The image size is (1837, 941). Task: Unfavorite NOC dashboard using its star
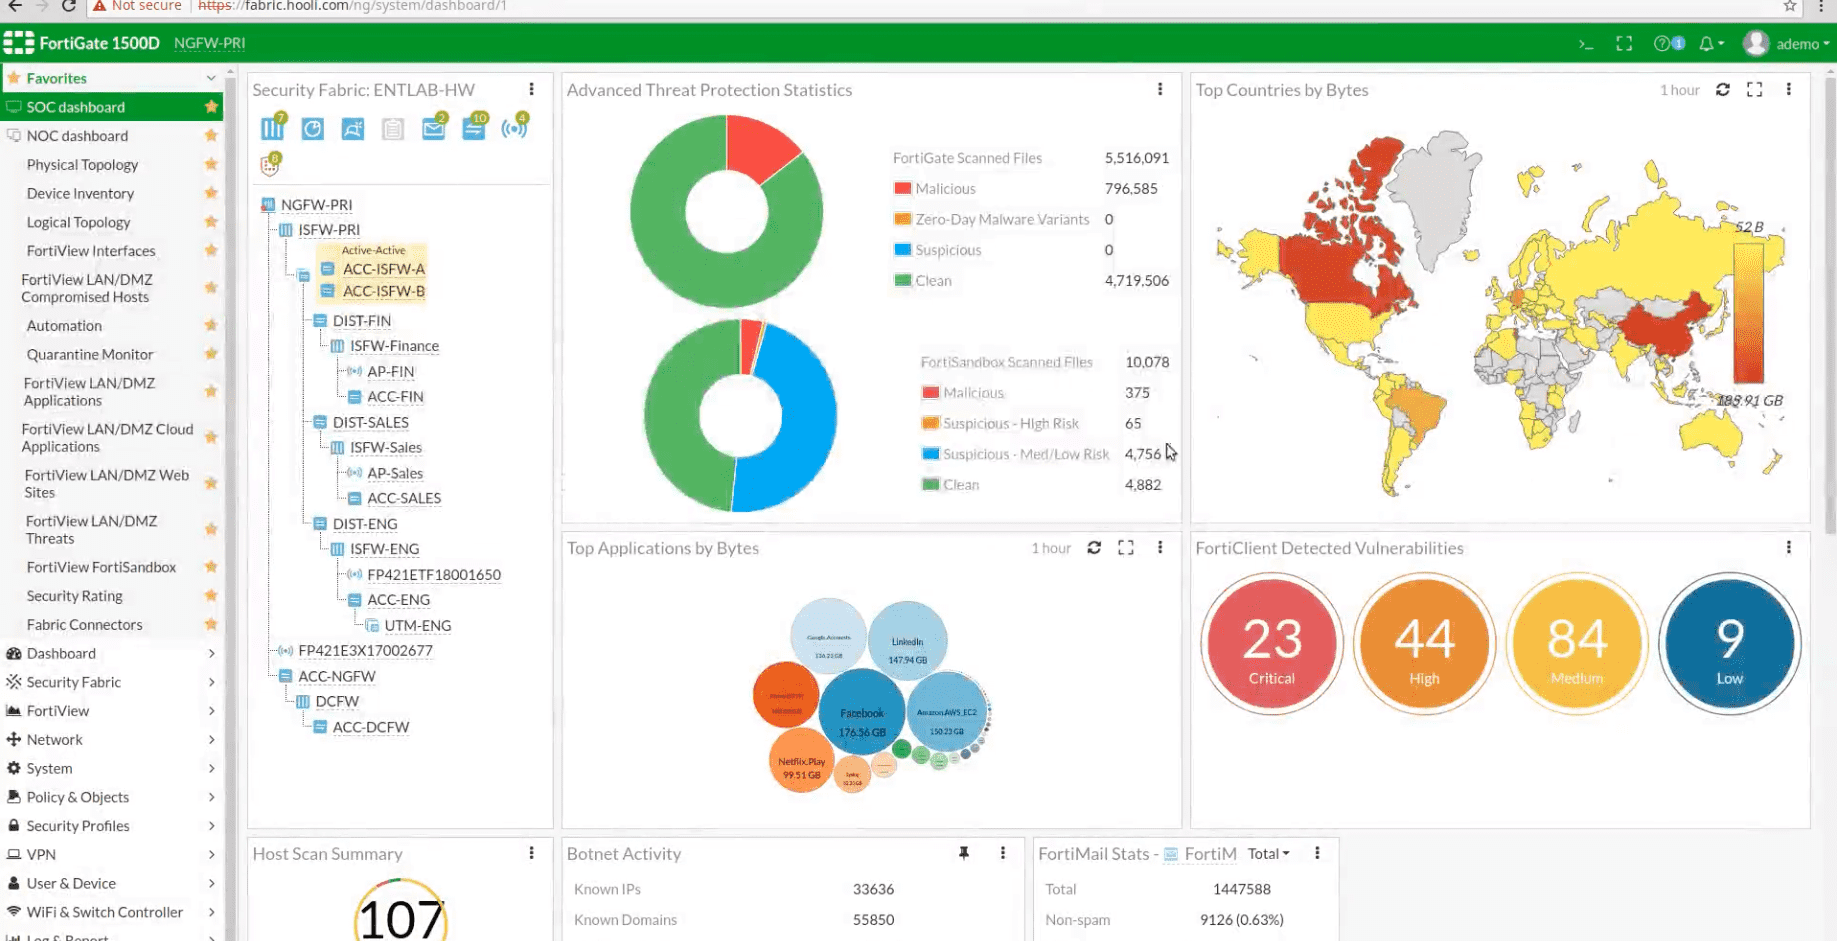pos(211,136)
